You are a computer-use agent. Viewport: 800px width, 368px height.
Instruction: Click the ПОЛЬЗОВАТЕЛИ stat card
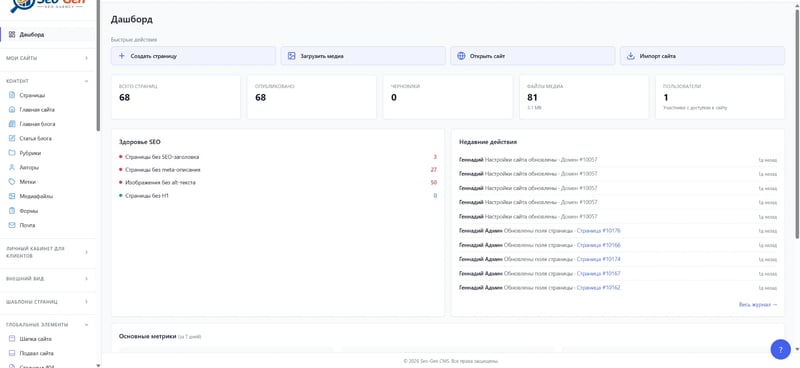(720, 97)
